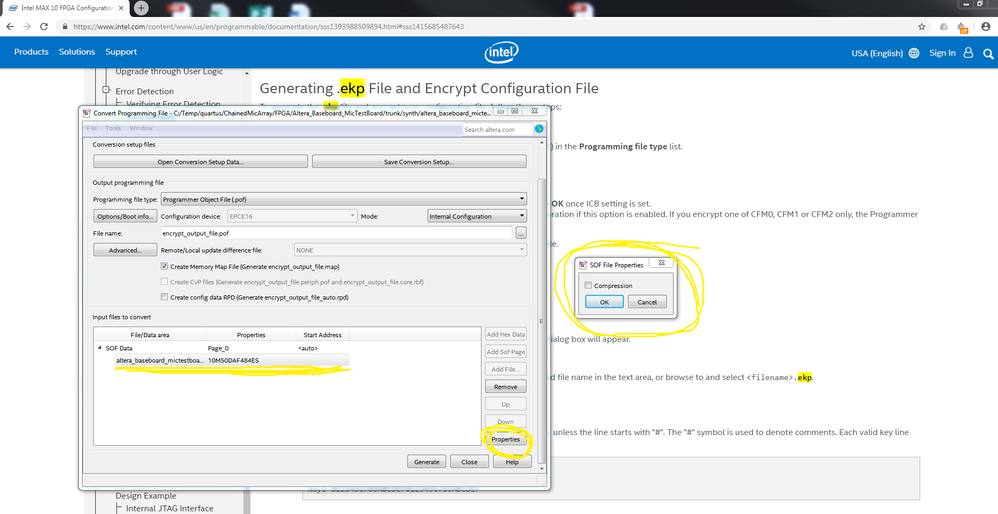This screenshot has width=998, height=514.
Task: Click the Close button in converter dialog
Action: [469, 462]
